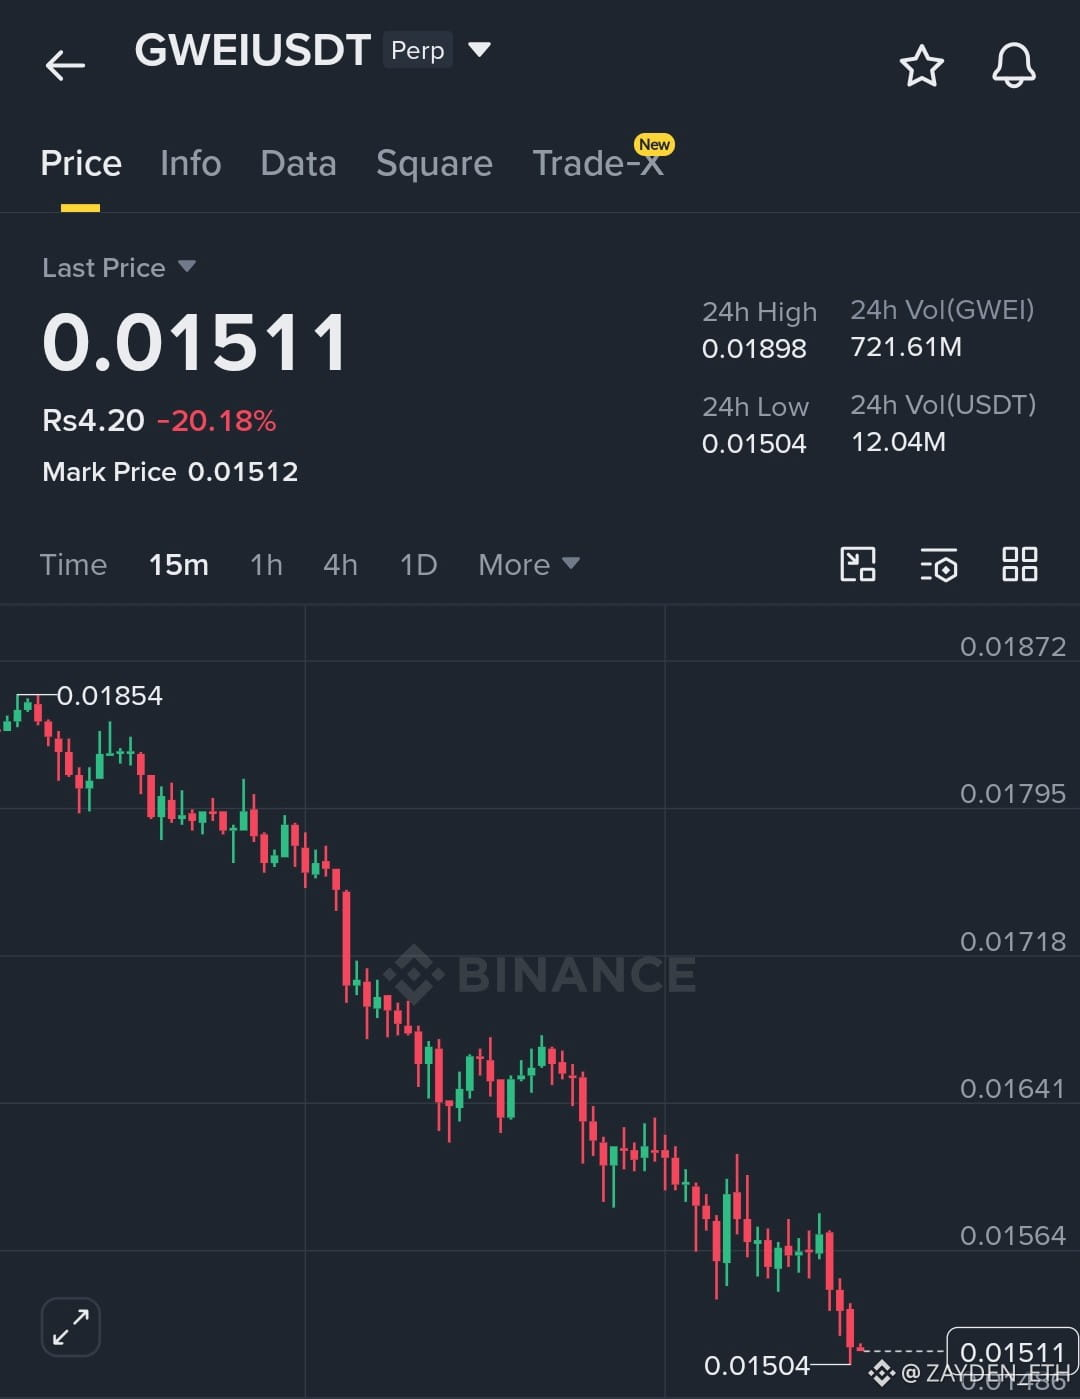Click the Perp contract badge
The height and width of the screenshot is (1399, 1080).
tap(418, 50)
